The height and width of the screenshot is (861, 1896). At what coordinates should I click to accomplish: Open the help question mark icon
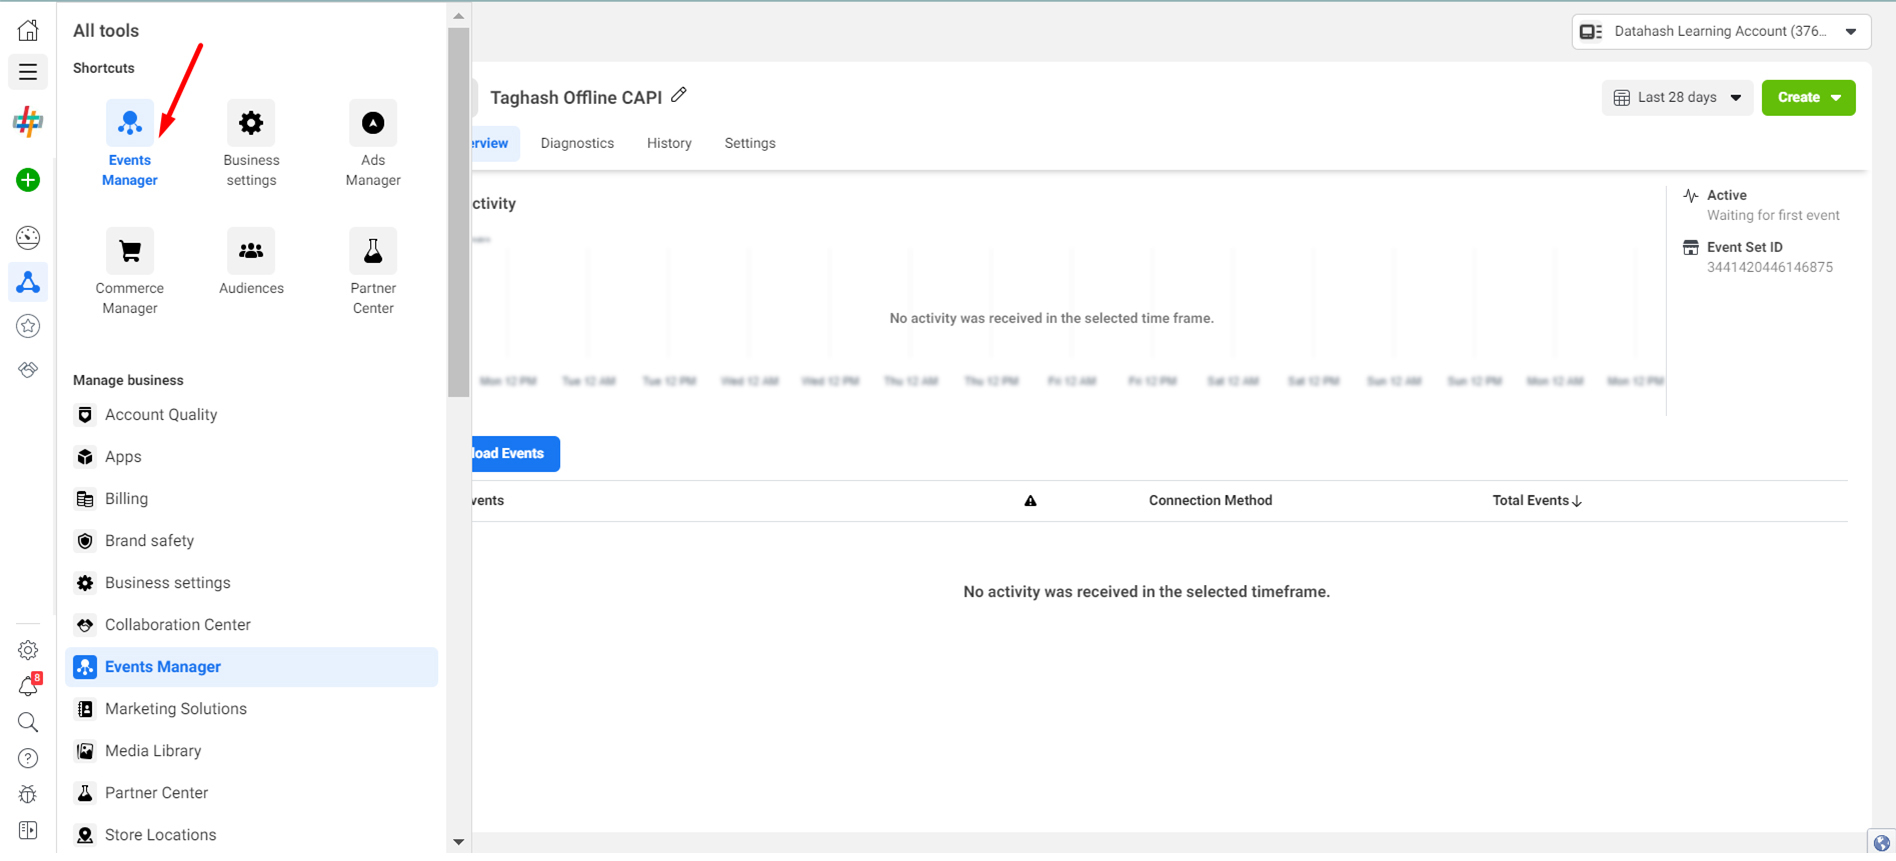28,758
